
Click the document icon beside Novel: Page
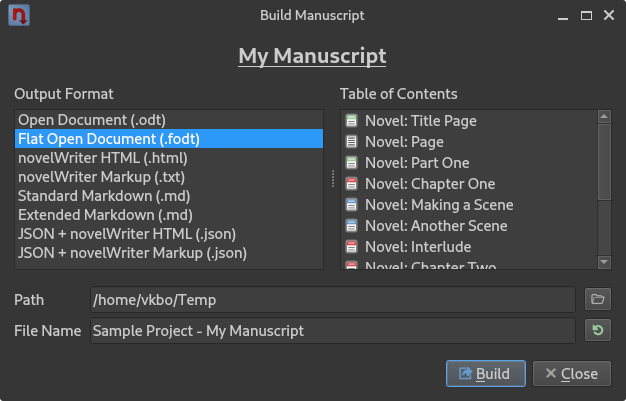point(351,142)
